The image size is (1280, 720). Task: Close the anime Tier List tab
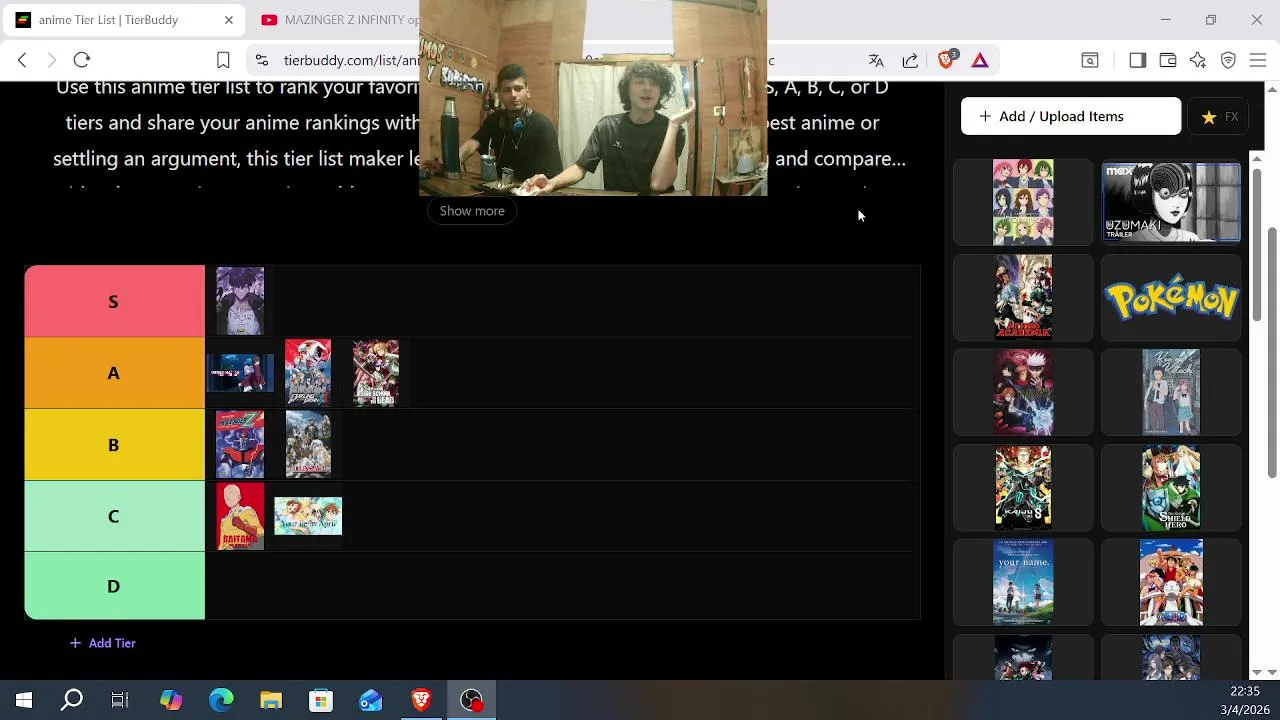(228, 20)
